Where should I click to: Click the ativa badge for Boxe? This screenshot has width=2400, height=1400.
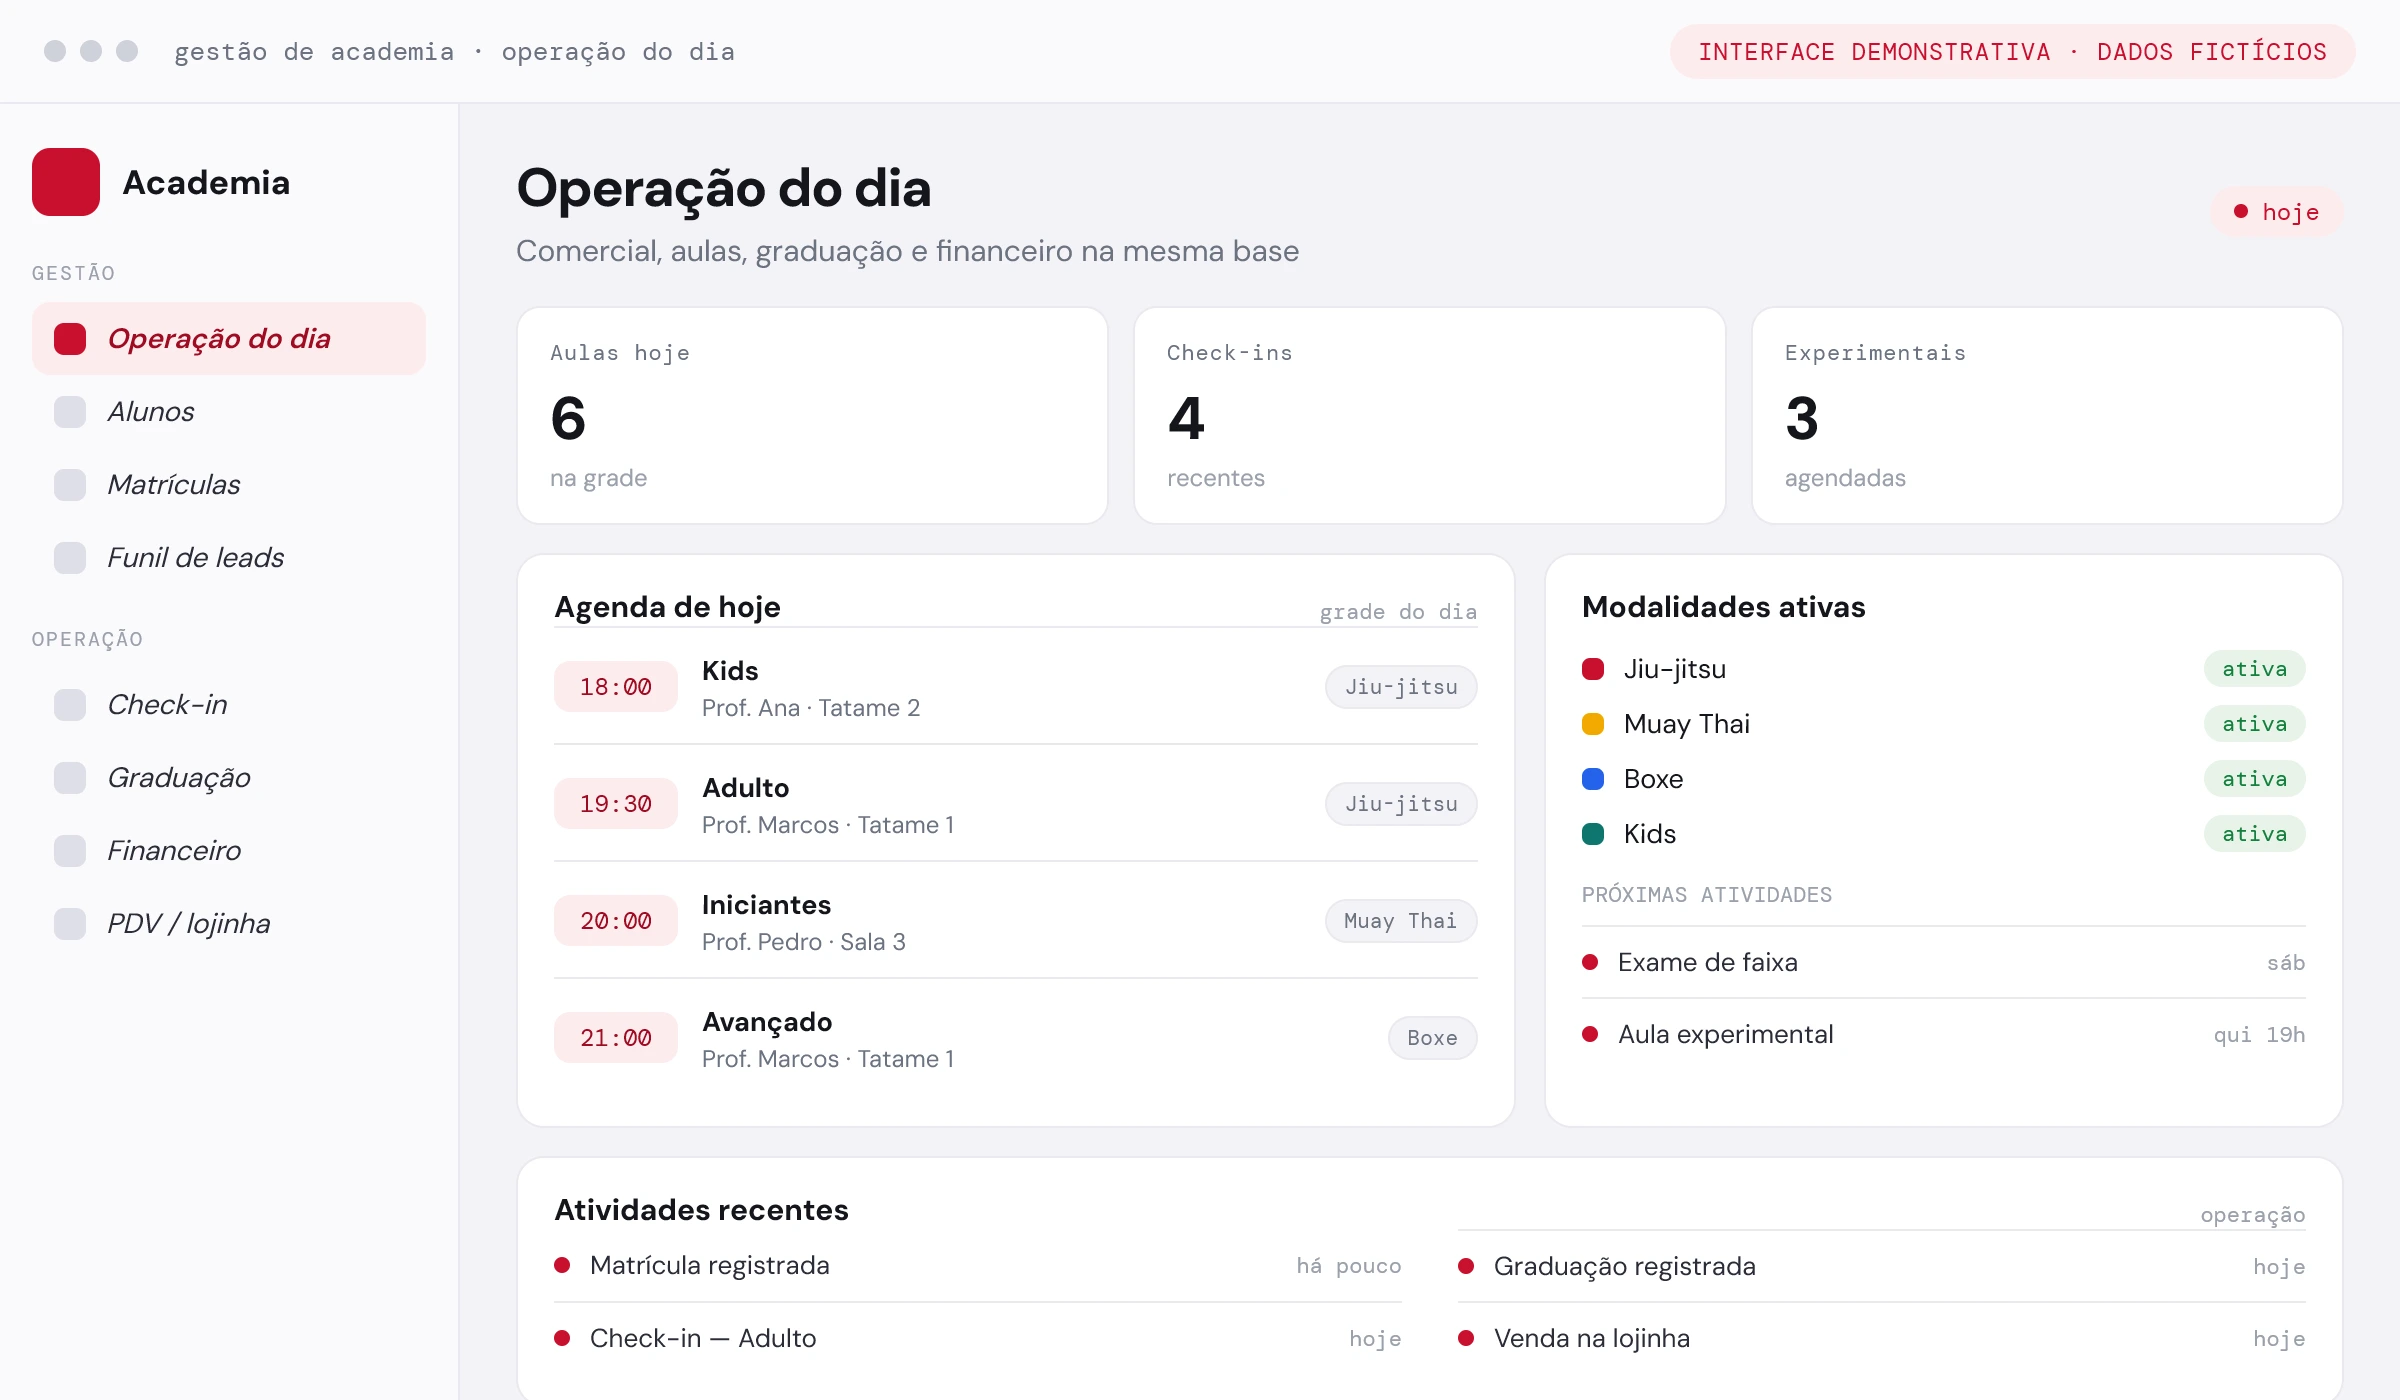tap(2254, 779)
